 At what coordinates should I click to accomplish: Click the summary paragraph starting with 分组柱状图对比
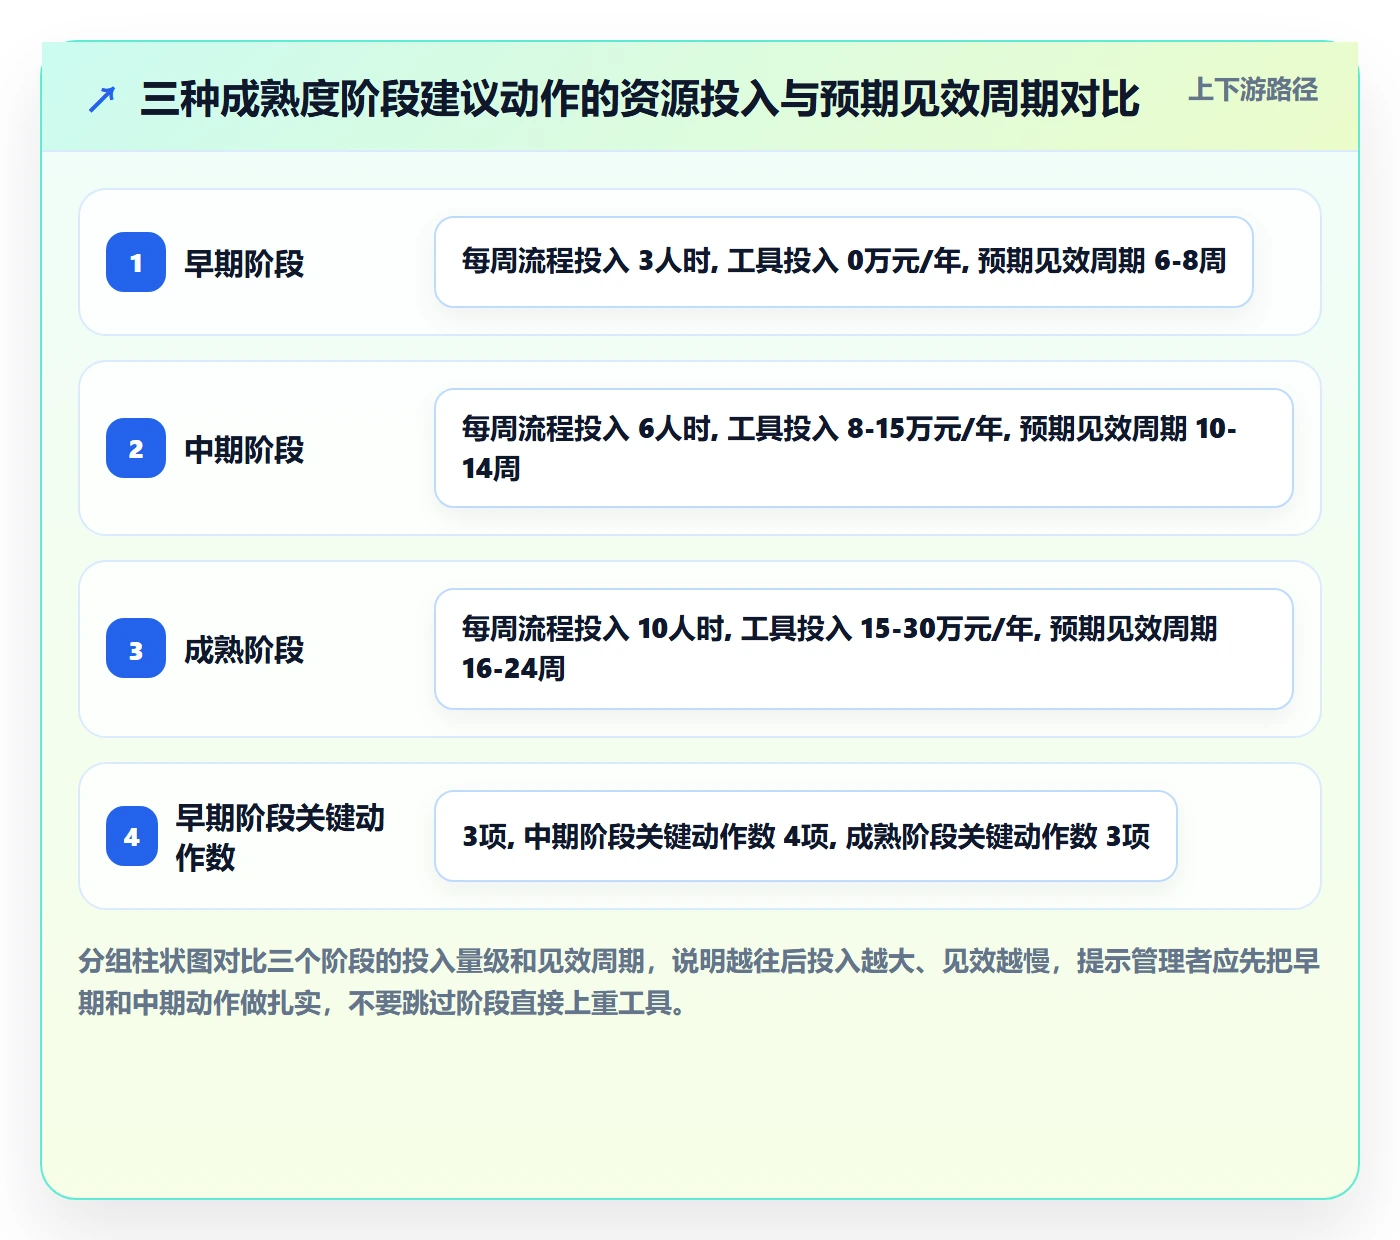point(699,981)
